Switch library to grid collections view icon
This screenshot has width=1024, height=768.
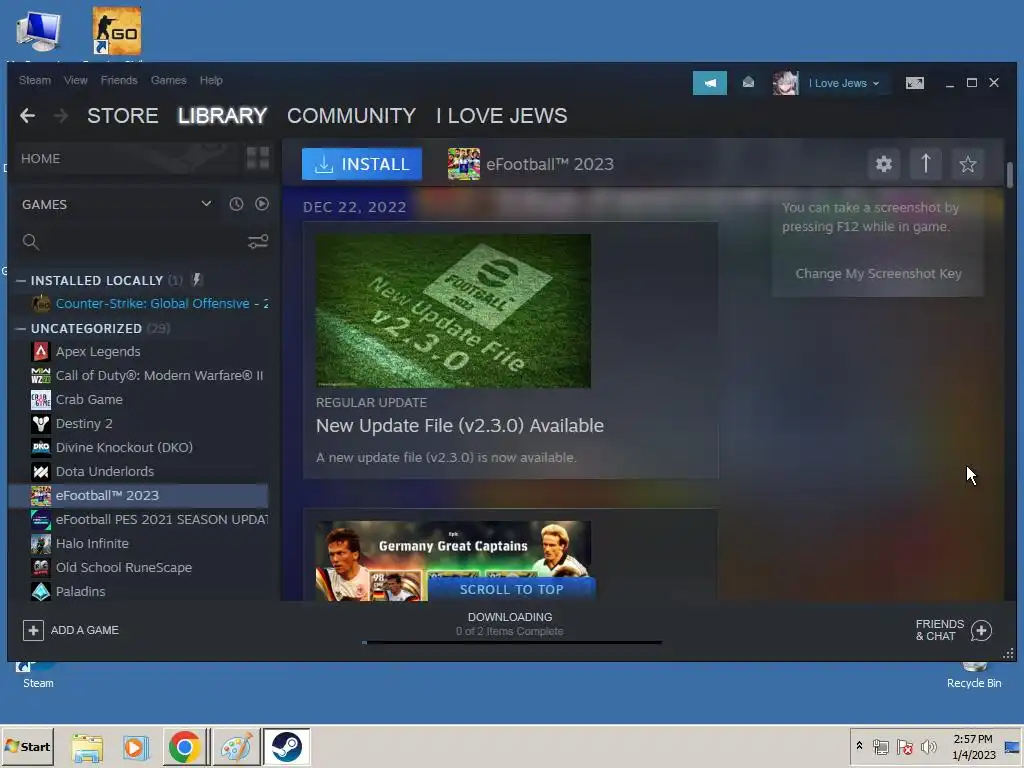(x=258, y=158)
